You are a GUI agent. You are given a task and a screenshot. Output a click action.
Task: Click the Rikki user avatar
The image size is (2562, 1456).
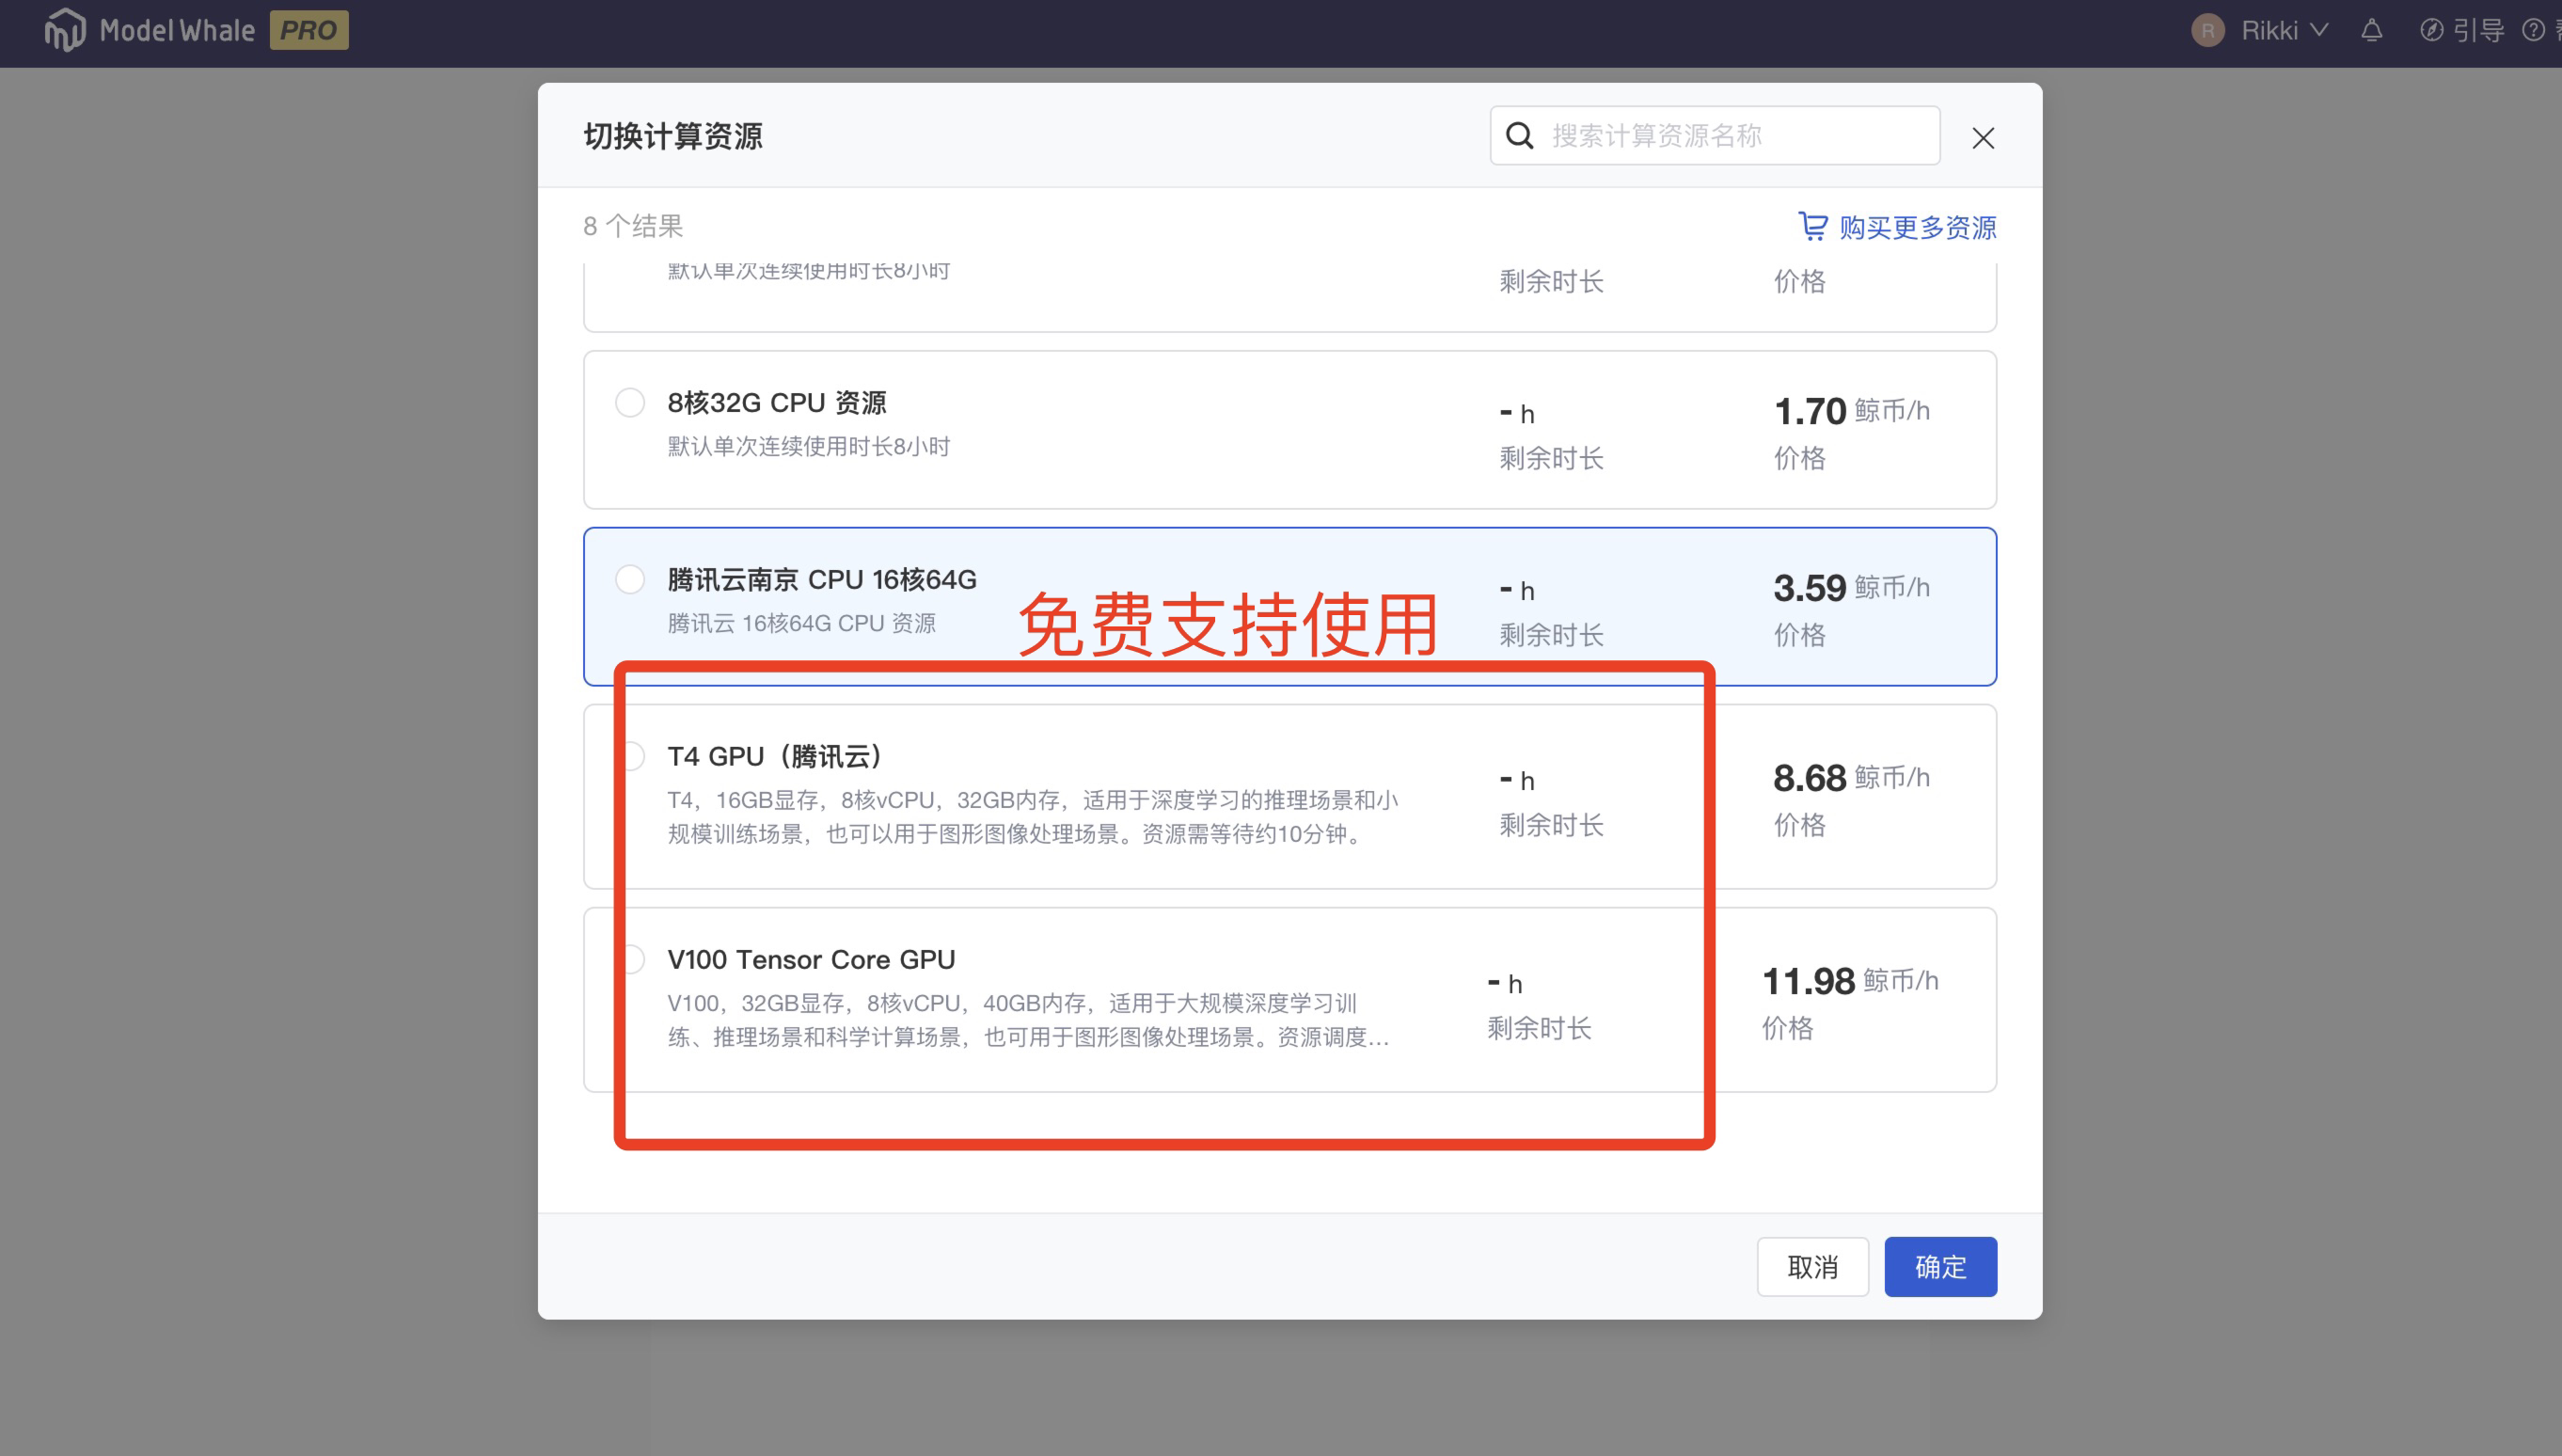2207,30
